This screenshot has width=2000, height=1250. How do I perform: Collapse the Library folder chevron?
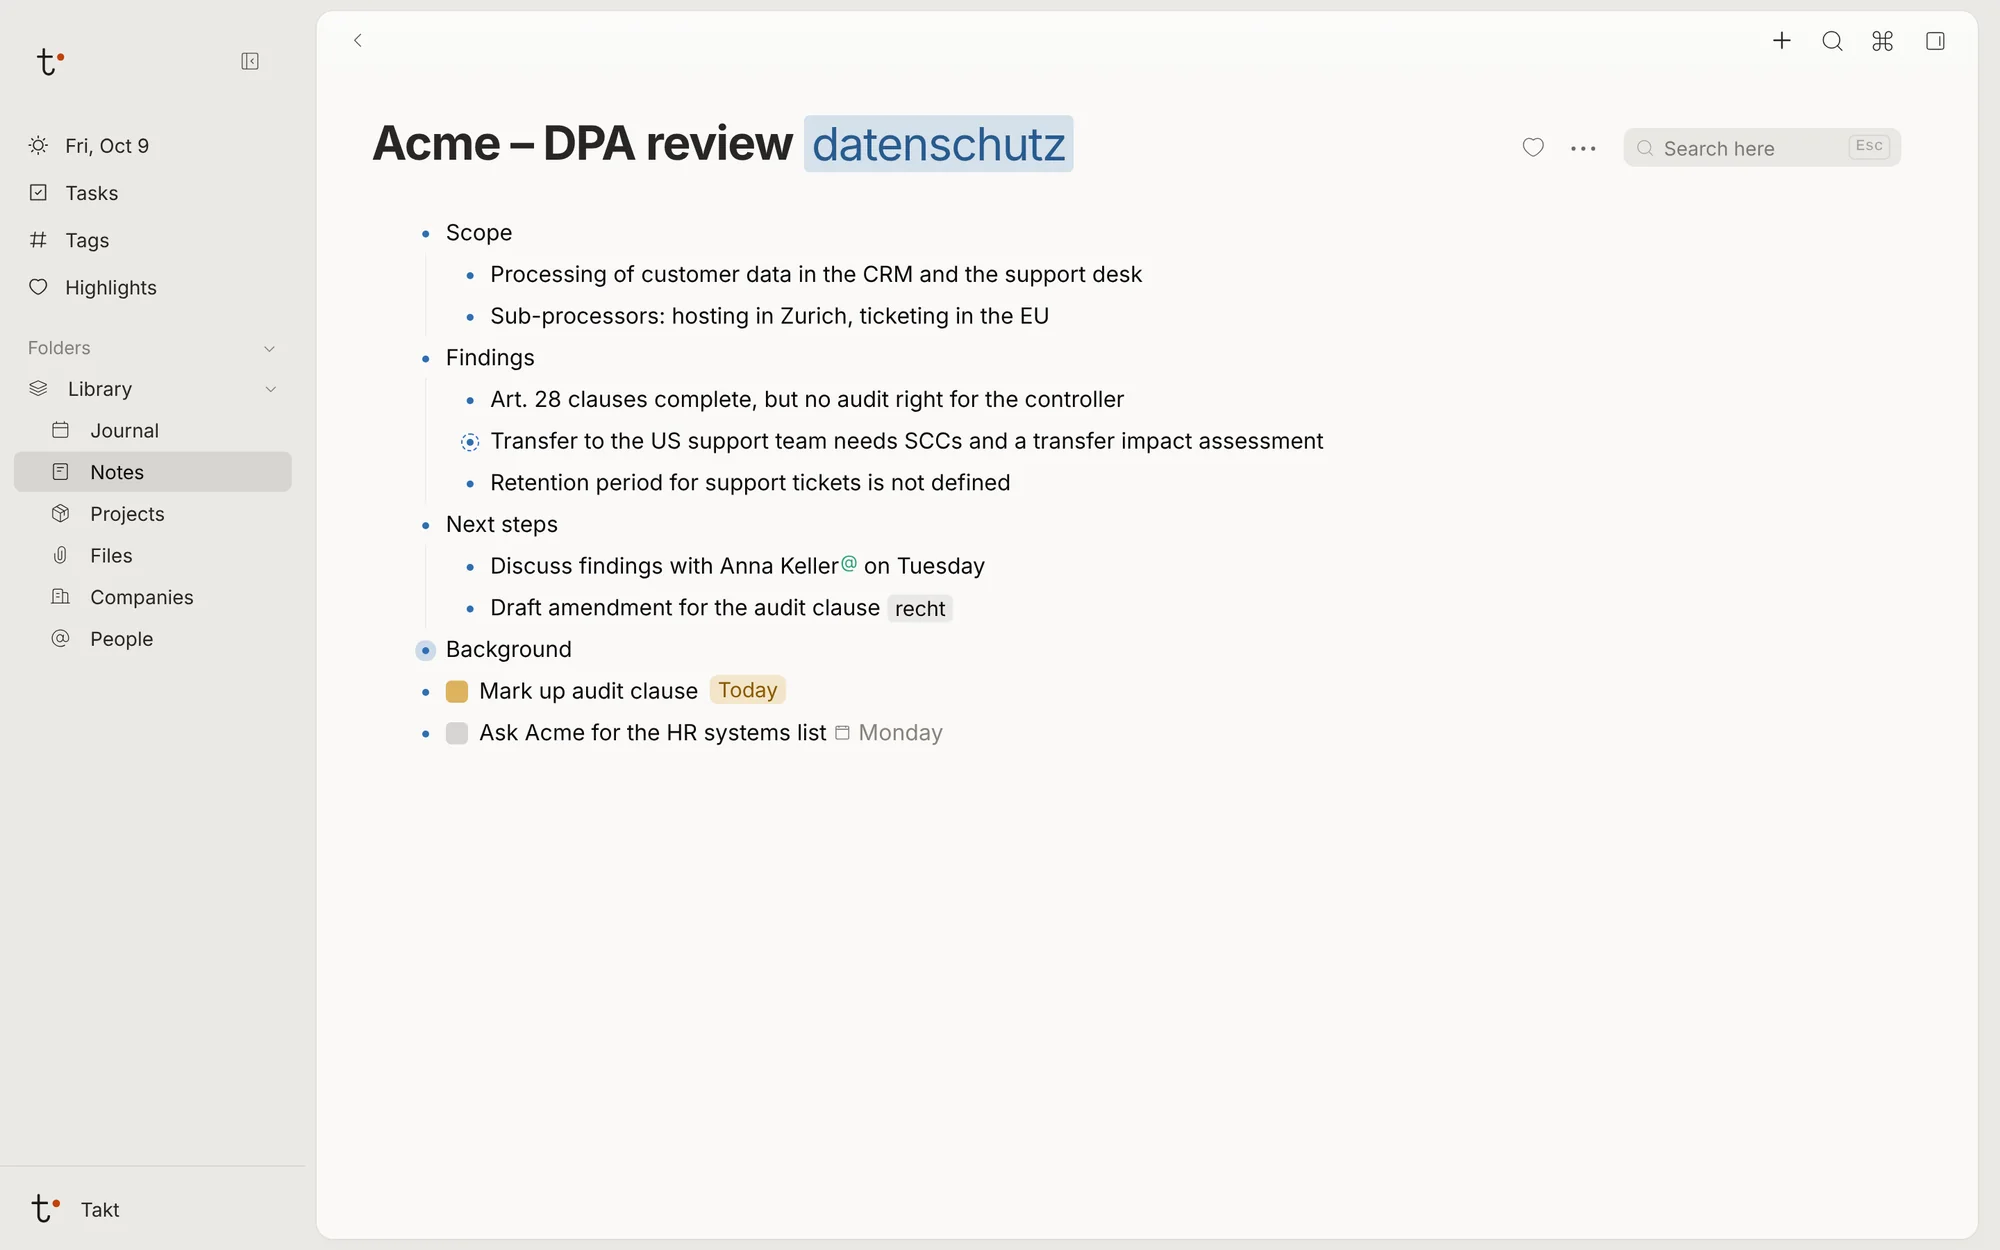tap(270, 389)
